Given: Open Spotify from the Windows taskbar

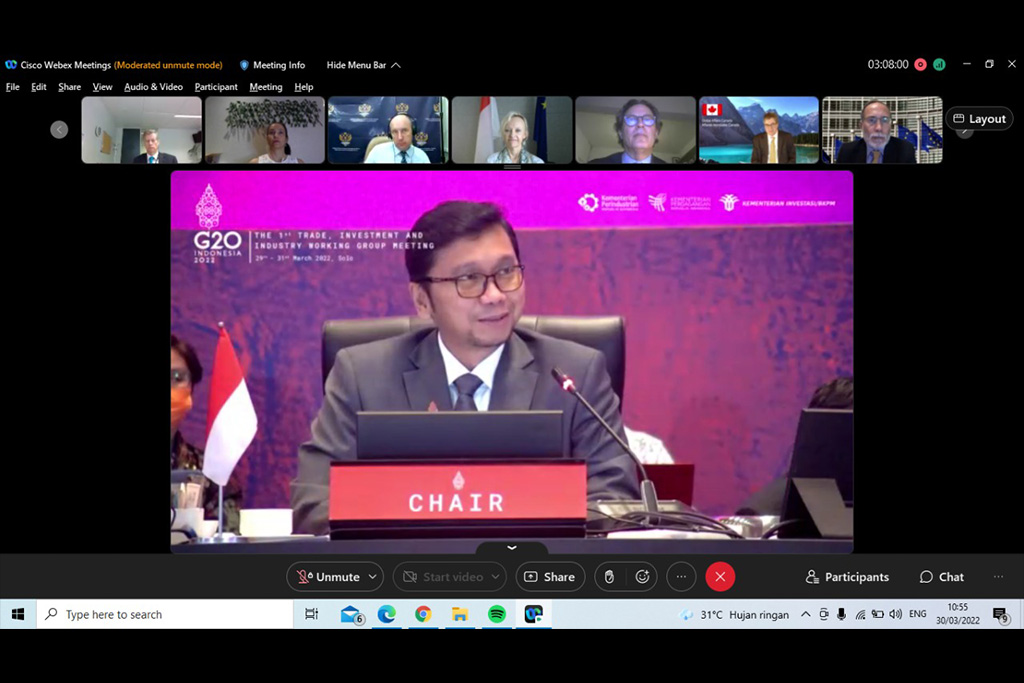Looking at the screenshot, I should point(496,614).
